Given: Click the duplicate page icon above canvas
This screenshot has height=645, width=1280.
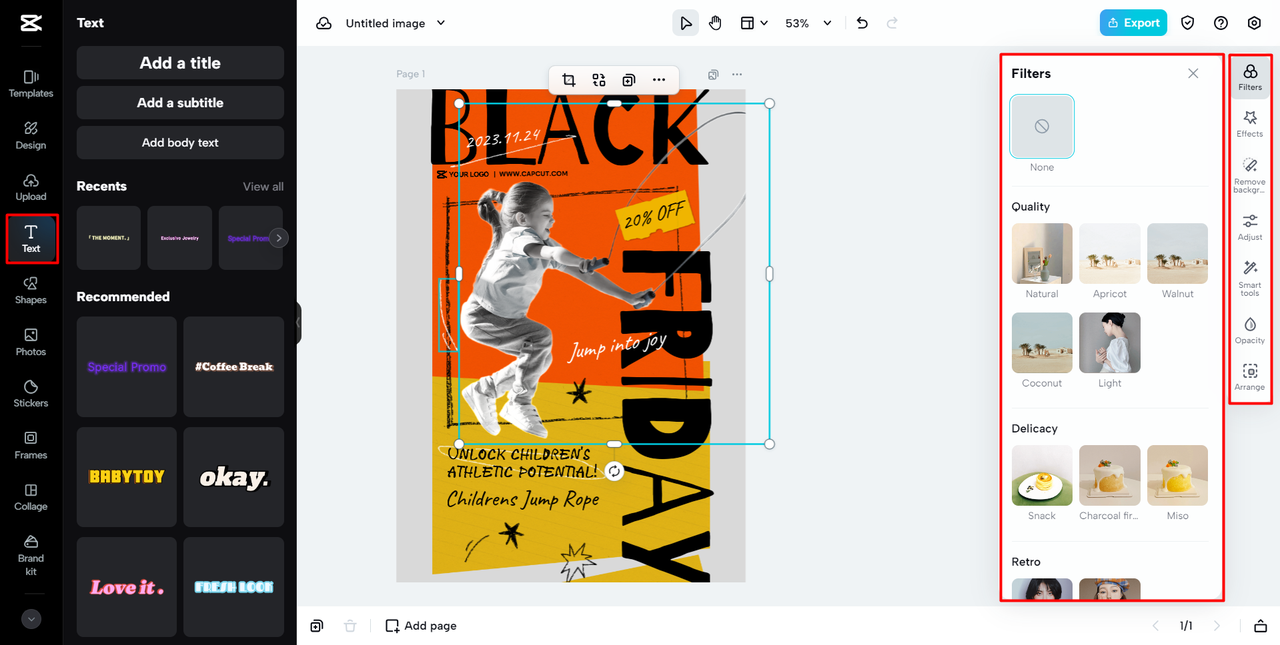Looking at the screenshot, I should tap(713, 74).
